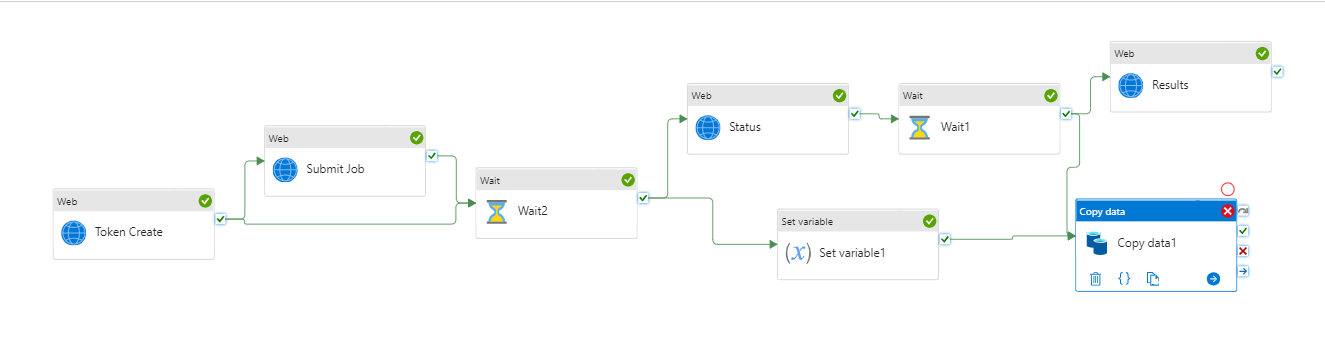Select the Status Web activity header
1325x362 pixels.
[768, 96]
